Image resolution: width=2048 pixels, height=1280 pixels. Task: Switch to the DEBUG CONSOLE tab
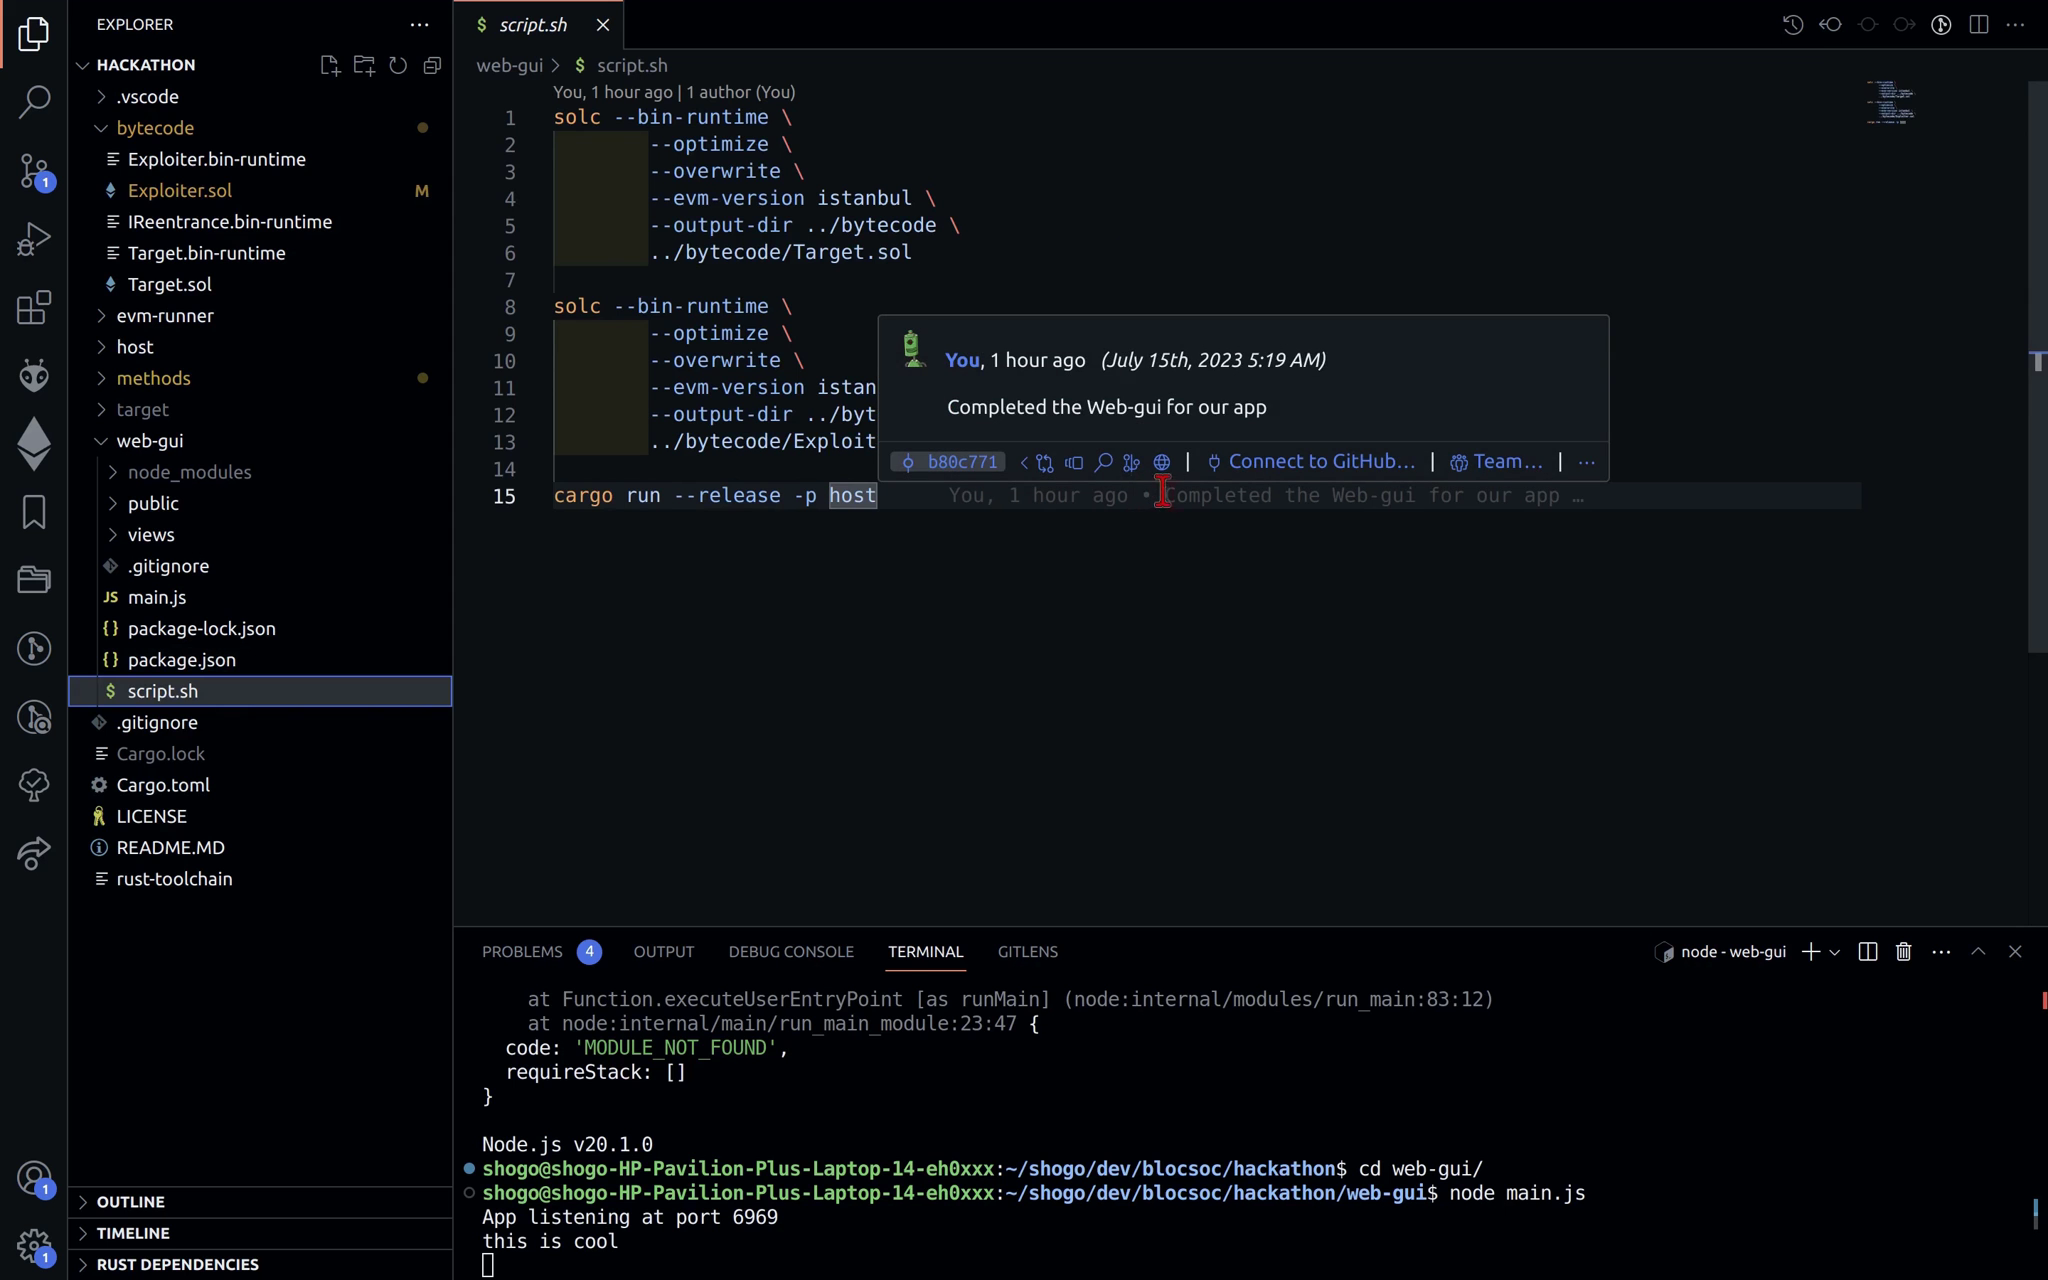pos(791,952)
